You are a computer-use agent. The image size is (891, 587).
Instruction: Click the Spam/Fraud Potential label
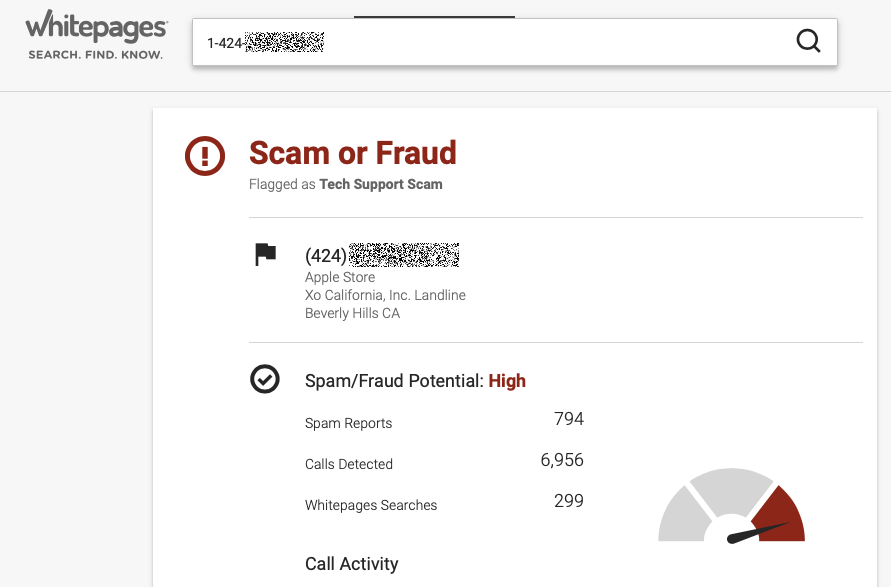394,381
